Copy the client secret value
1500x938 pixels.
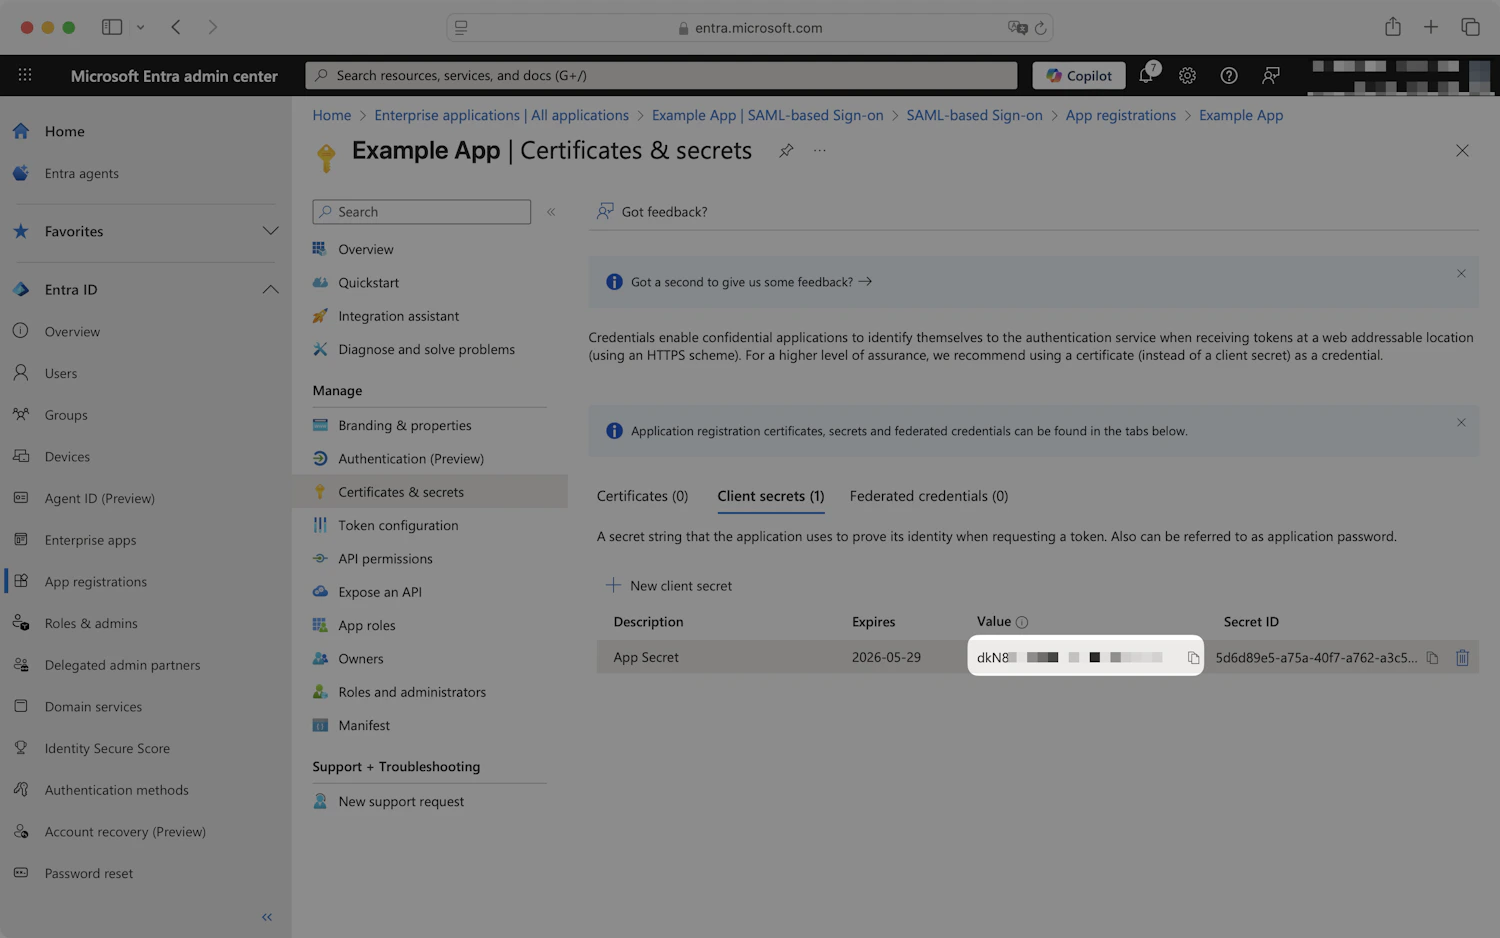pyautogui.click(x=1193, y=658)
